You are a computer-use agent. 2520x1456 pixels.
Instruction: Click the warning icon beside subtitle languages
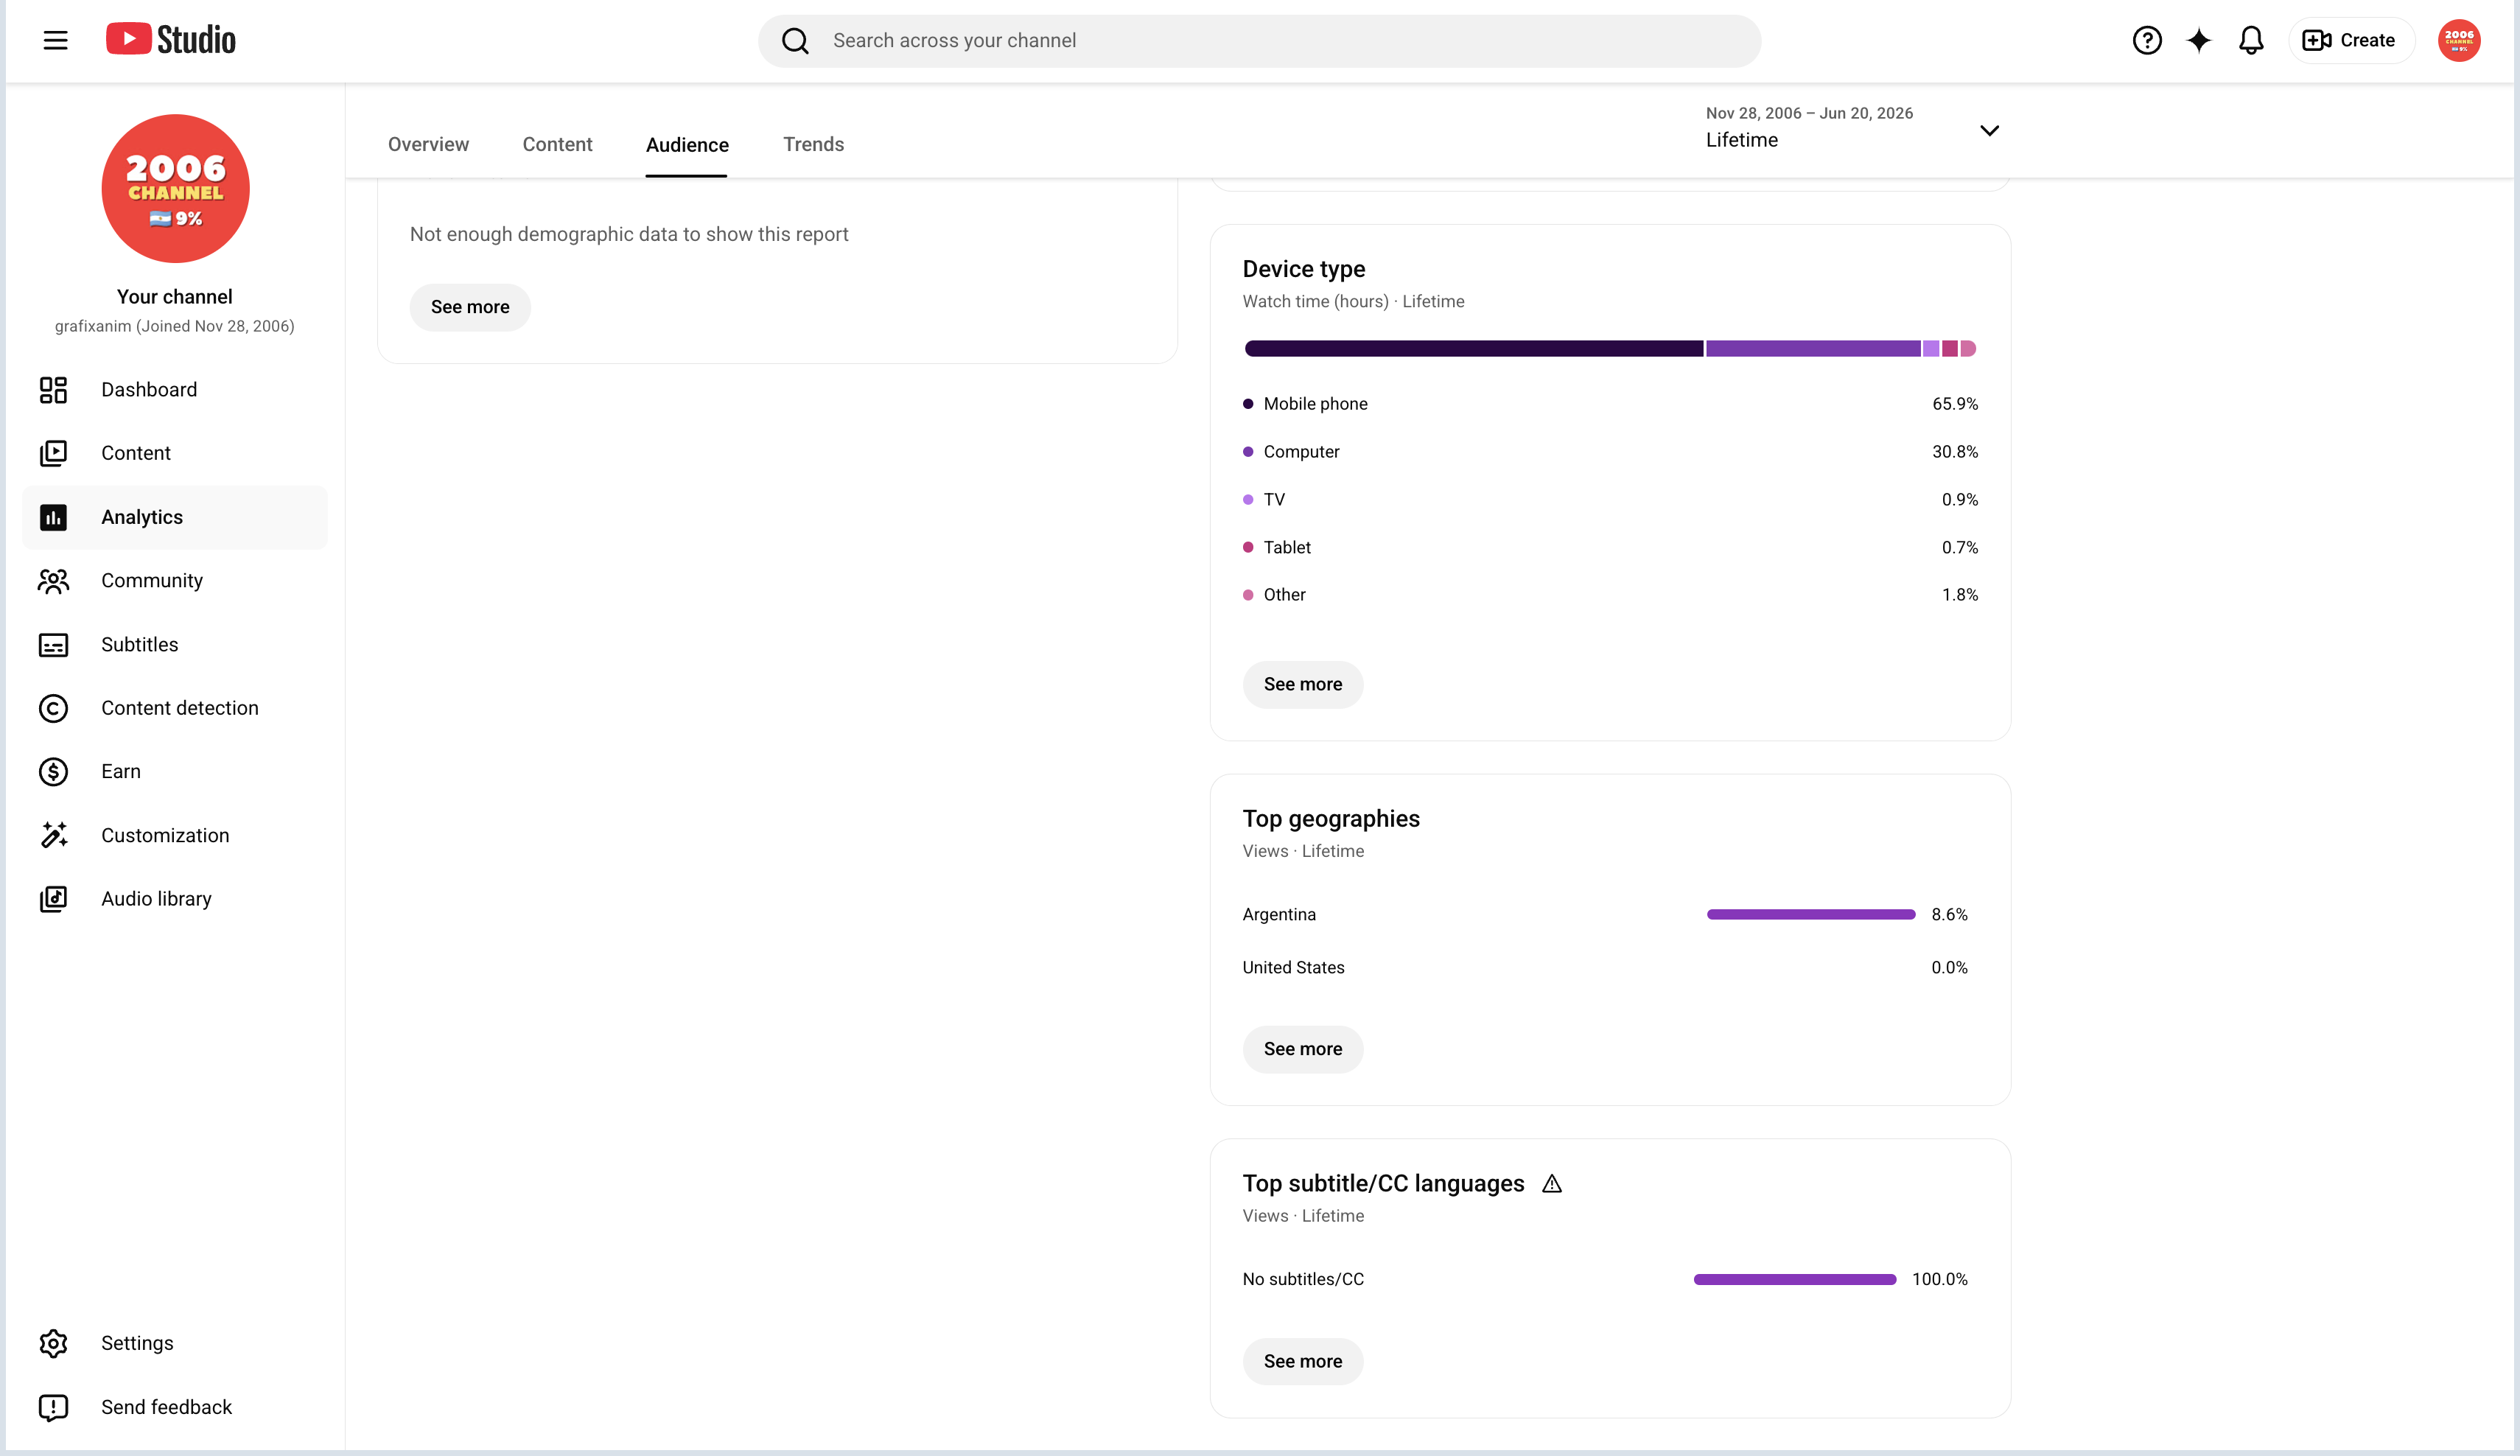coord(1551,1184)
